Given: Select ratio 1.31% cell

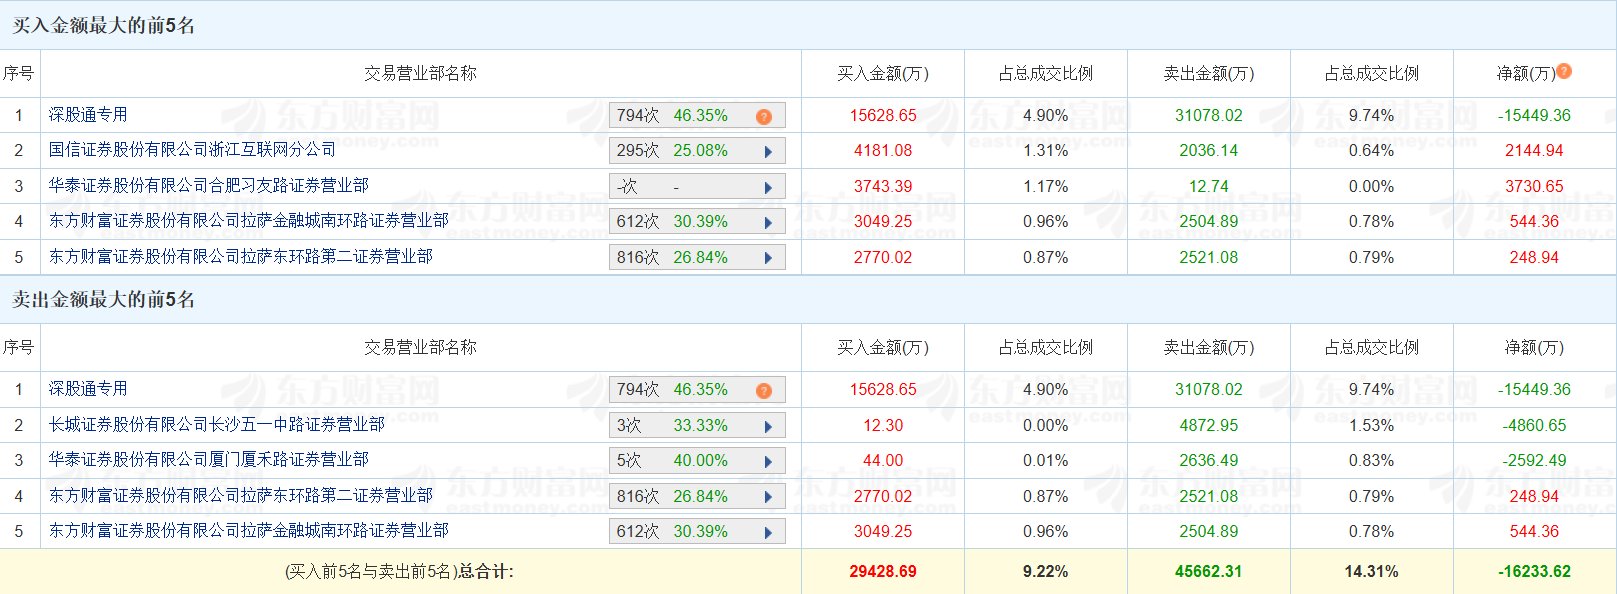Looking at the screenshot, I should point(1045,151).
